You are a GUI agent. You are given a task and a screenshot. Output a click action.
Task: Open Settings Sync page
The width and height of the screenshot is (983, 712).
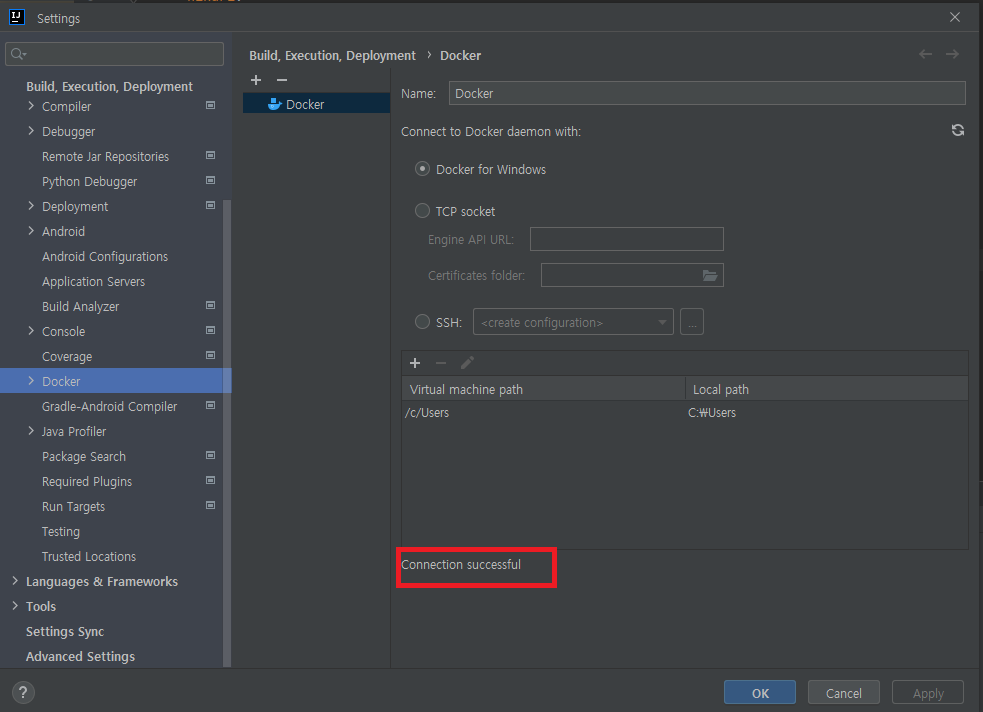point(65,632)
